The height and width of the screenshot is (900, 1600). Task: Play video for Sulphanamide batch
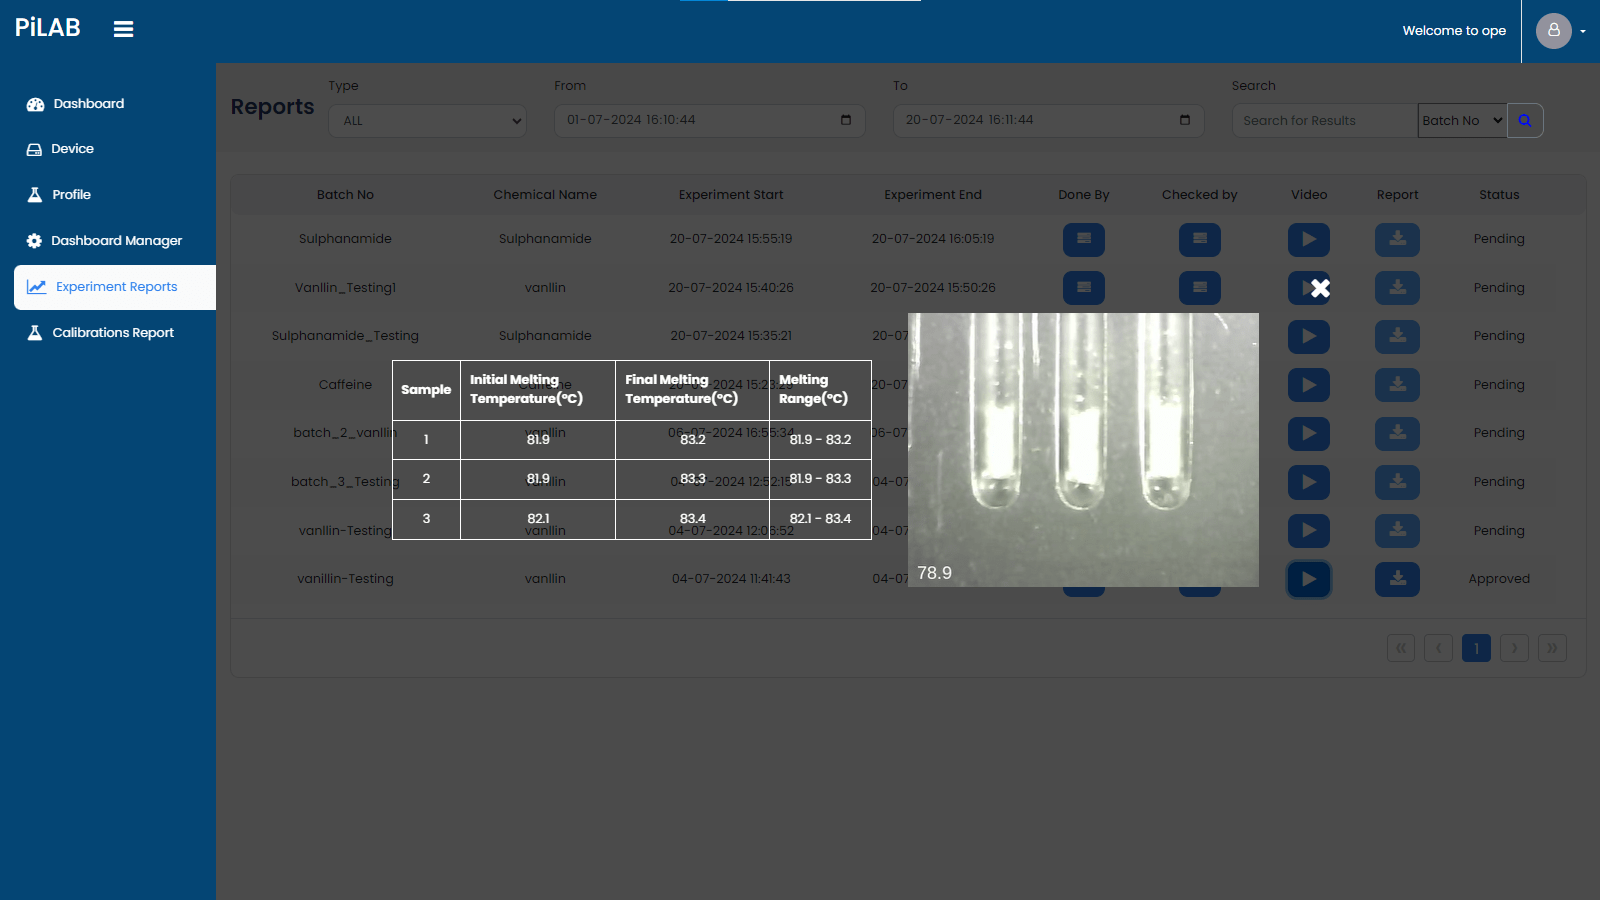point(1308,240)
